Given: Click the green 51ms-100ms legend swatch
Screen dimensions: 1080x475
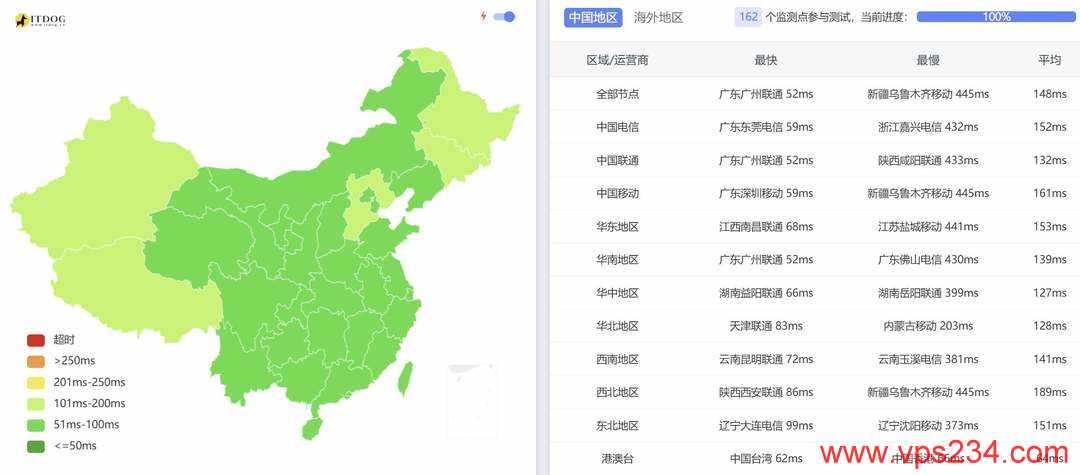Looking at the screenshot, I should [36, 425].
